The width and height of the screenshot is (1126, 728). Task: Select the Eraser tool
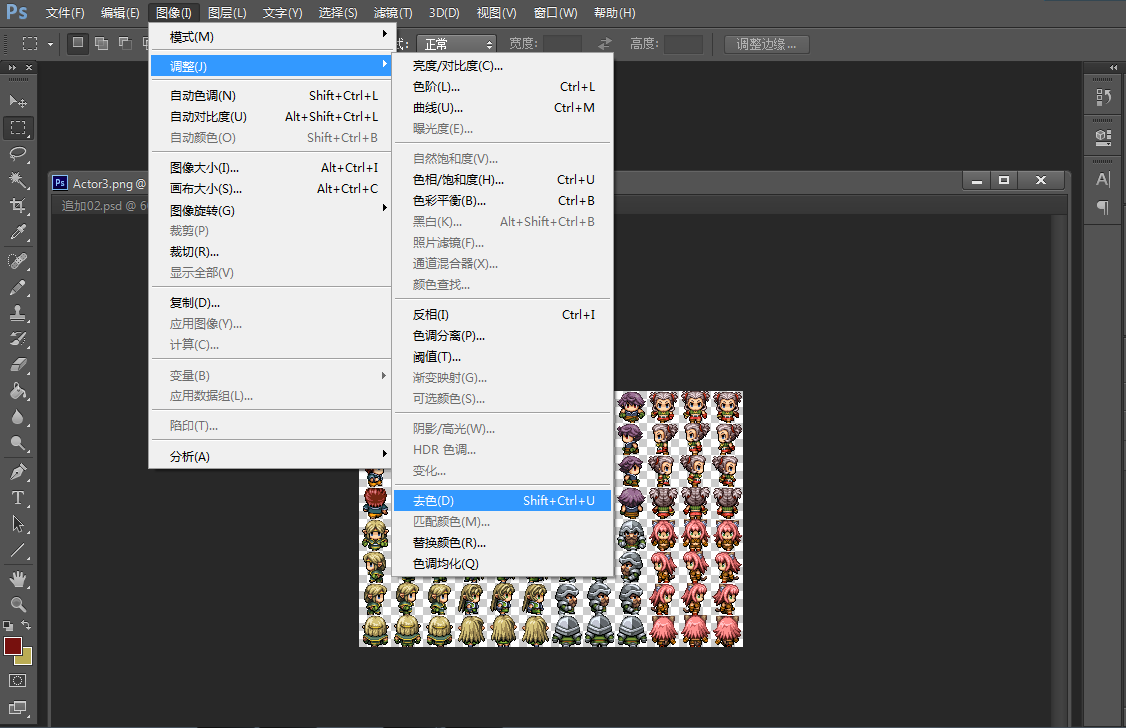click(x=18, y=365)
